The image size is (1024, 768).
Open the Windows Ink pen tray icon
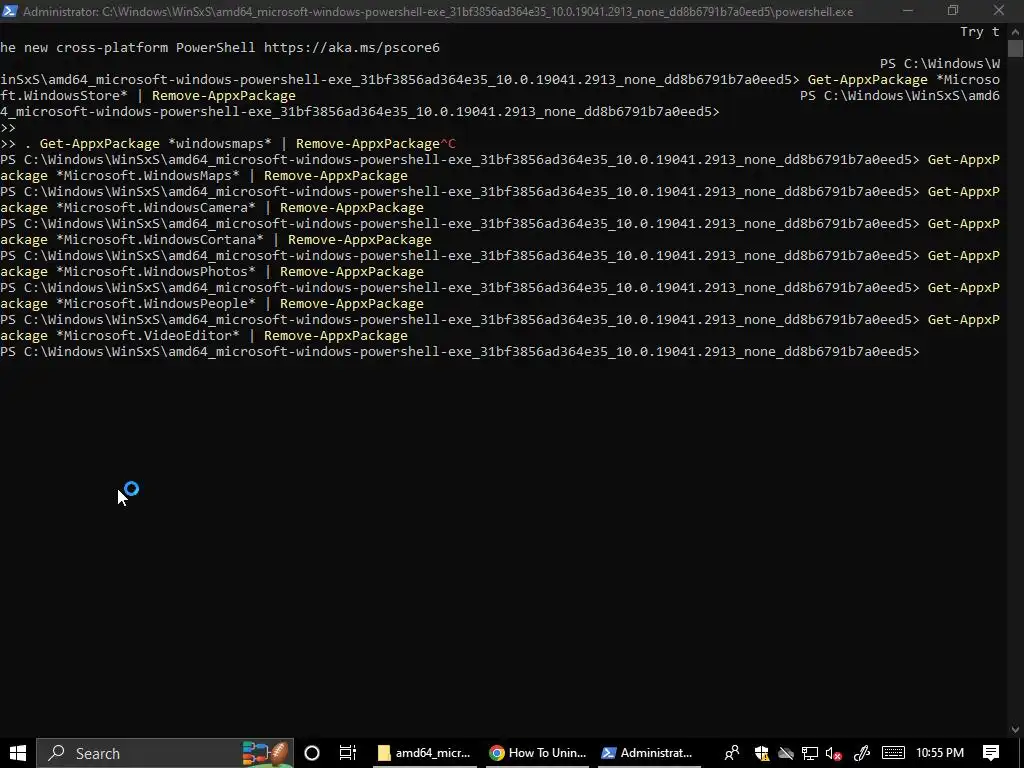(x=861, y=753)
